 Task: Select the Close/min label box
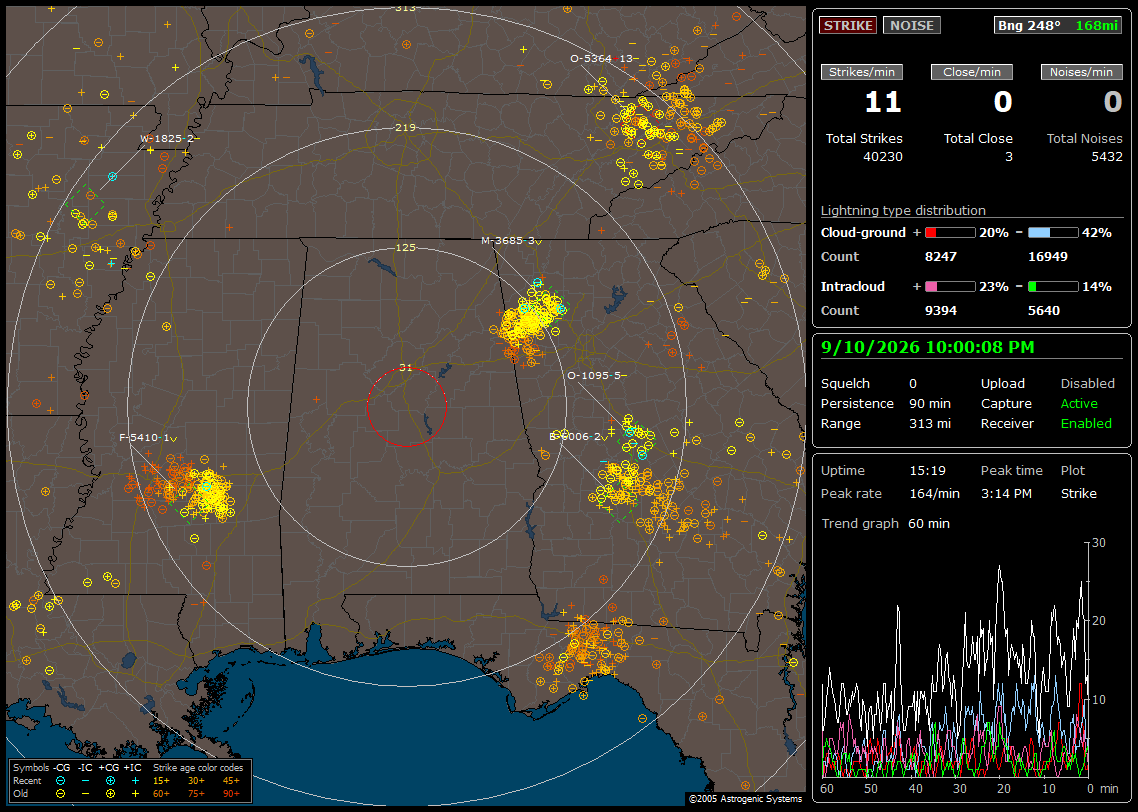(972, 72)
